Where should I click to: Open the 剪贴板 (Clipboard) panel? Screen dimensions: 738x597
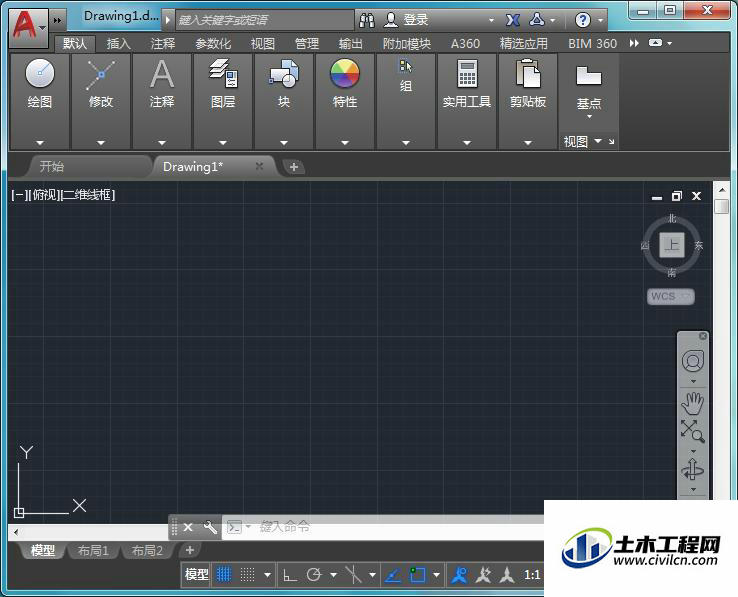528,84
